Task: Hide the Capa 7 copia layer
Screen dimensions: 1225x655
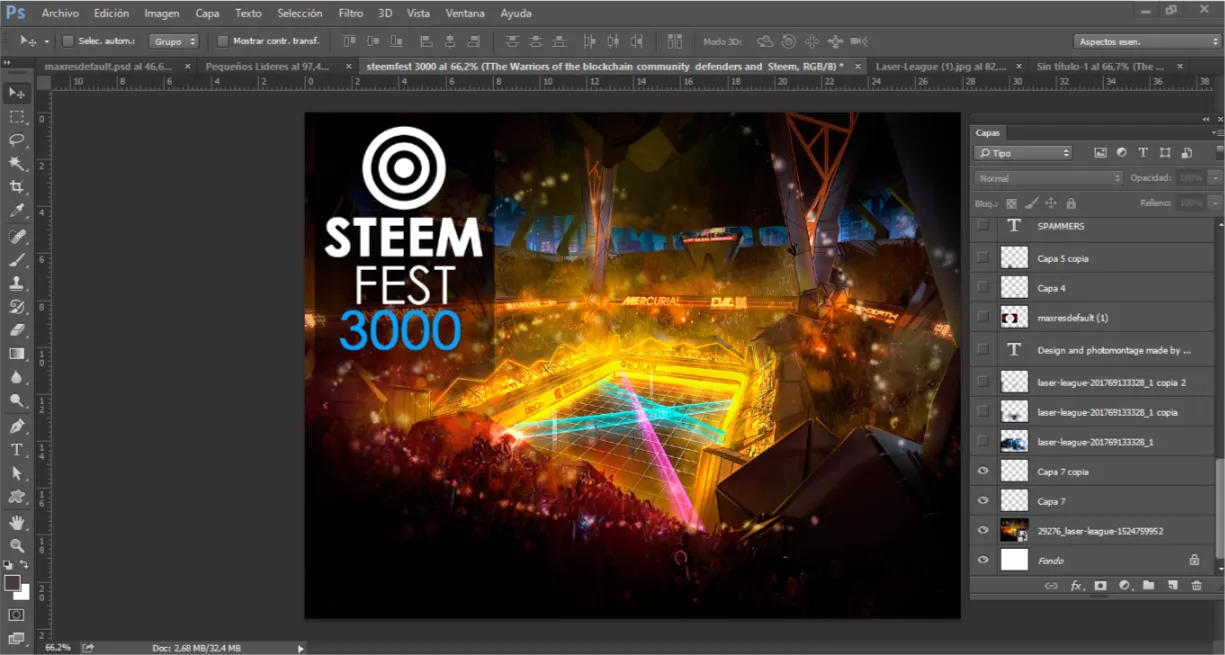Action: tap(983, 470)
